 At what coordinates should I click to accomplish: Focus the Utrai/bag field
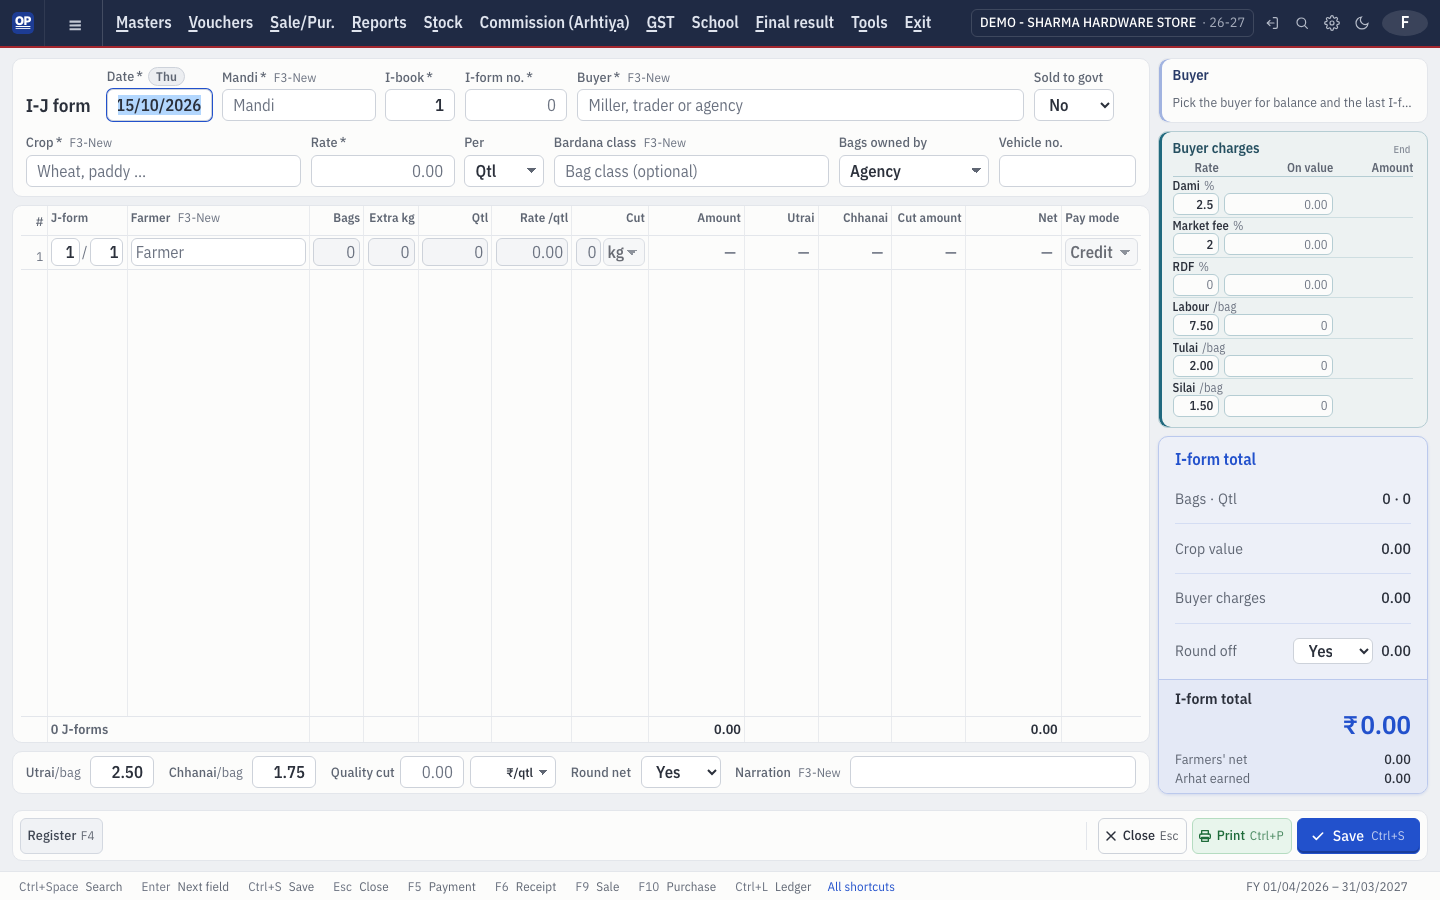(x=122, y=772)
